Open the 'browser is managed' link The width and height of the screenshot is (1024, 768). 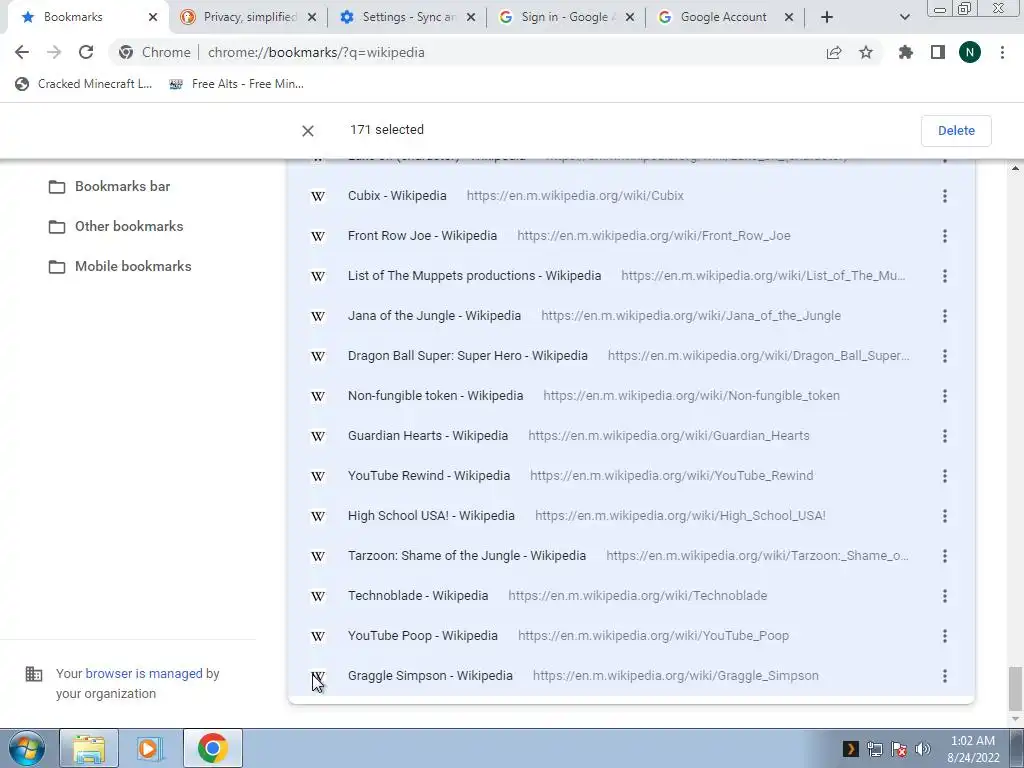click(x=144, y=673)
